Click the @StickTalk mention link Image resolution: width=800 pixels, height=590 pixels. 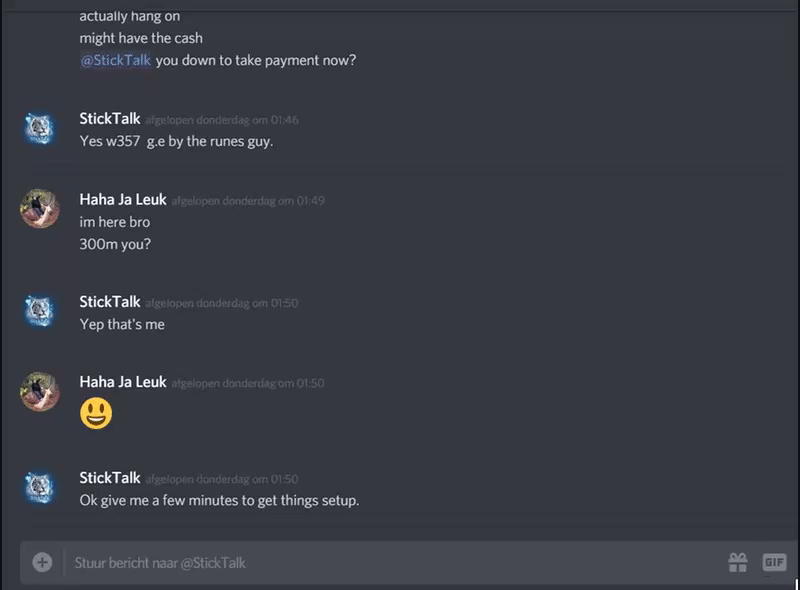click(x=116, y=60)
